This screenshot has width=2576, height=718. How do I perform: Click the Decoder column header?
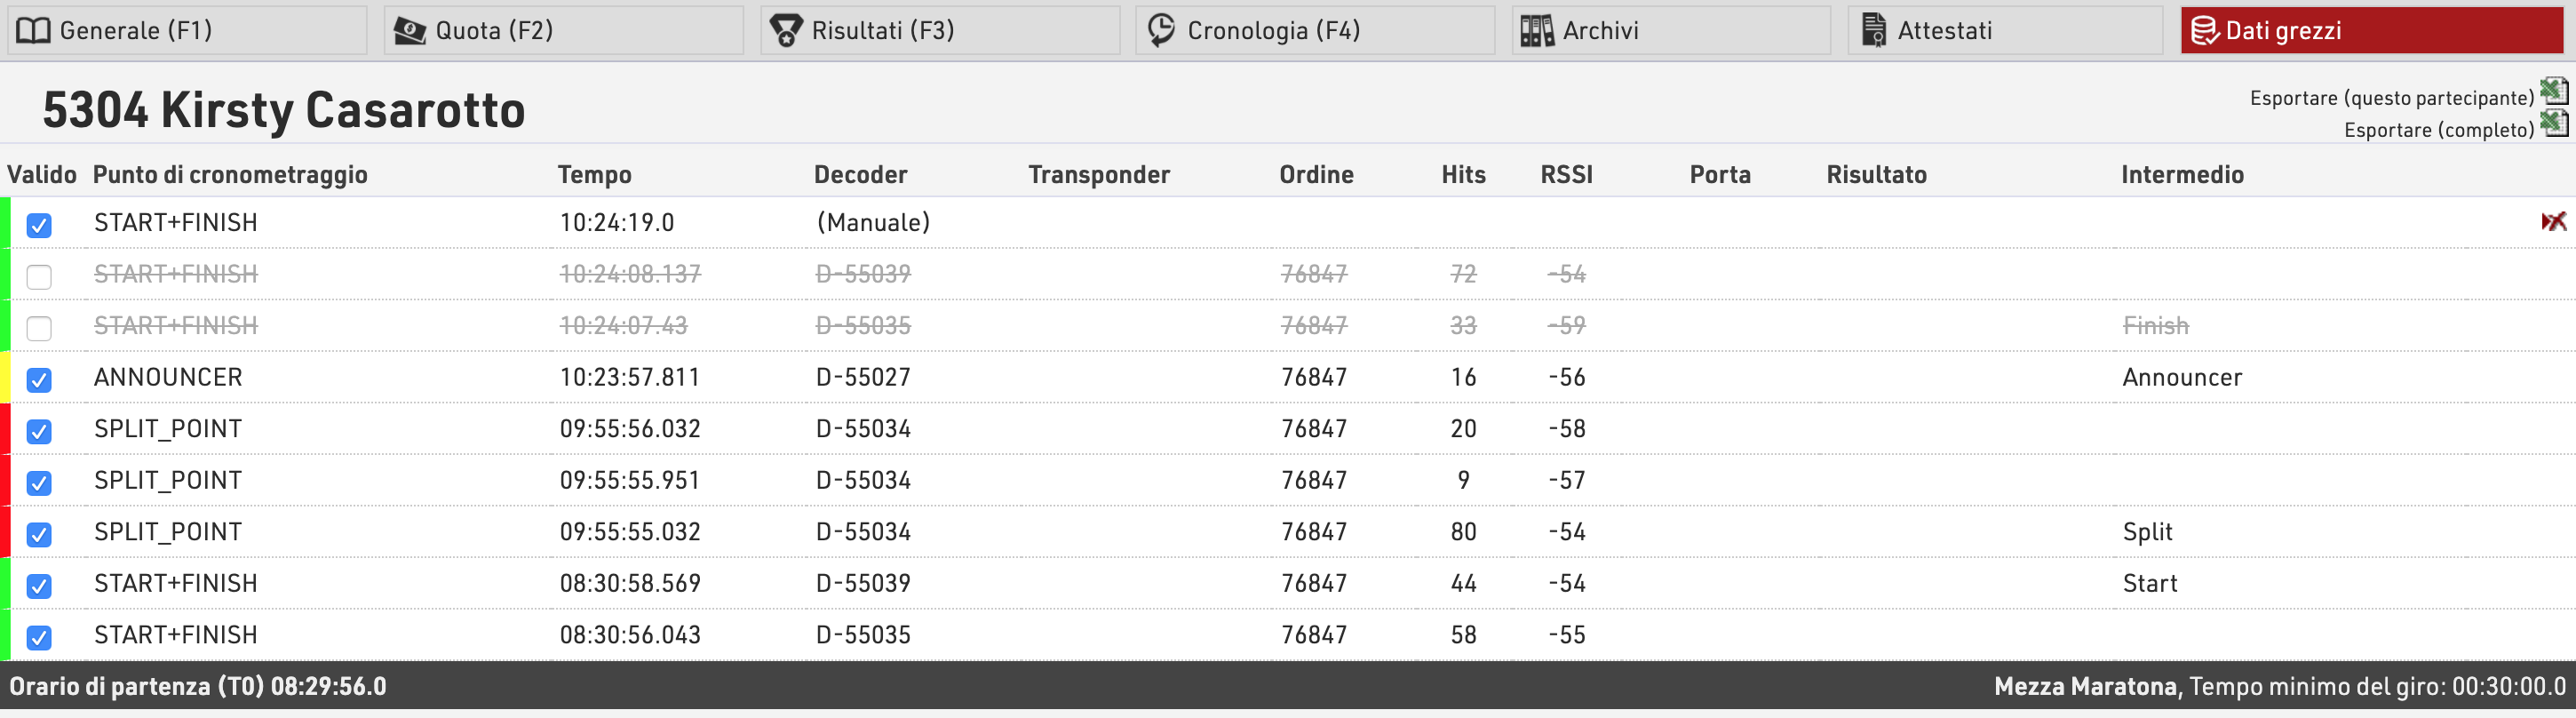click(x=860, y=175)
